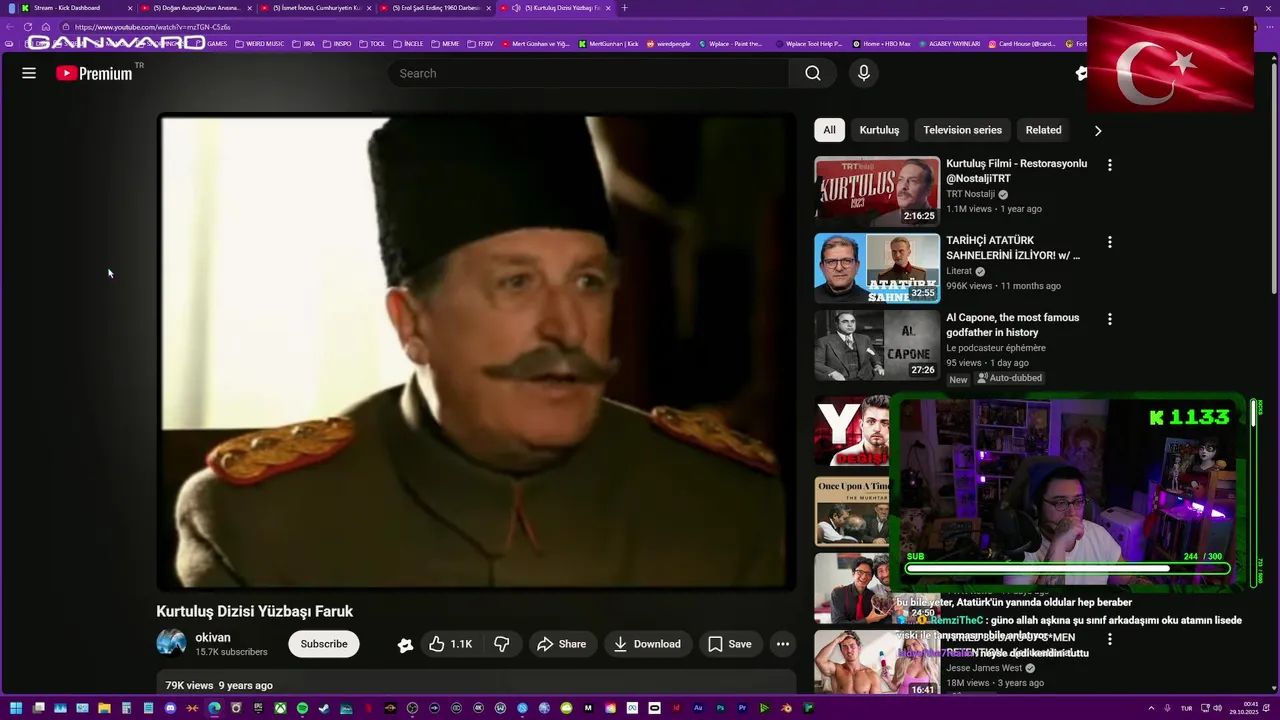Open Discord from the taskbar
The height and width of the screenshot is (720, 1280).
pyautogui.click(x=170, y=708)
